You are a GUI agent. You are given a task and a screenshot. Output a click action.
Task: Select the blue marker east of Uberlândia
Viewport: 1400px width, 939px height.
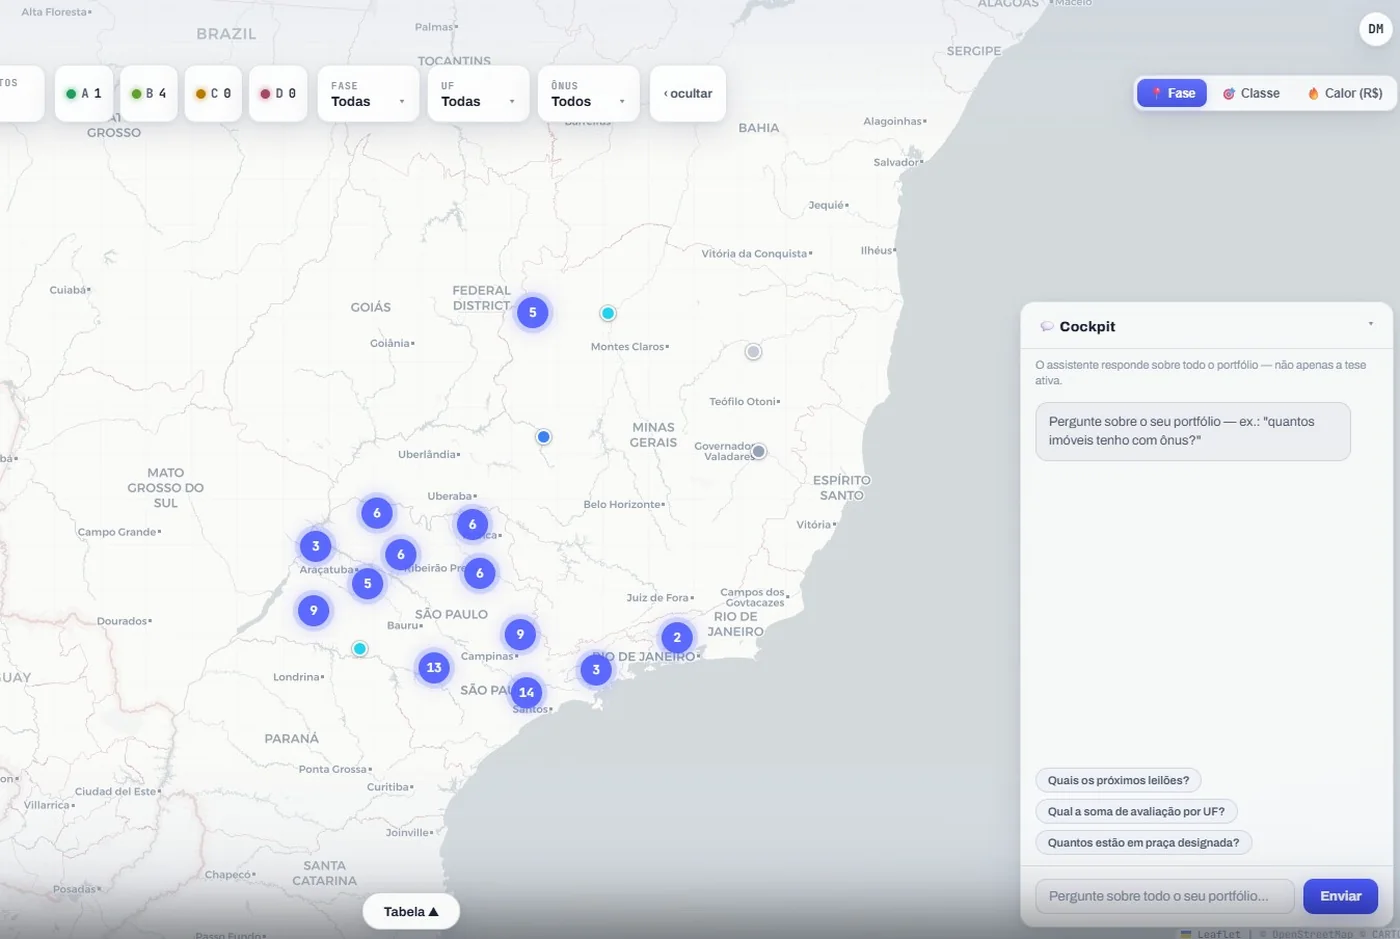click(544, 437)
